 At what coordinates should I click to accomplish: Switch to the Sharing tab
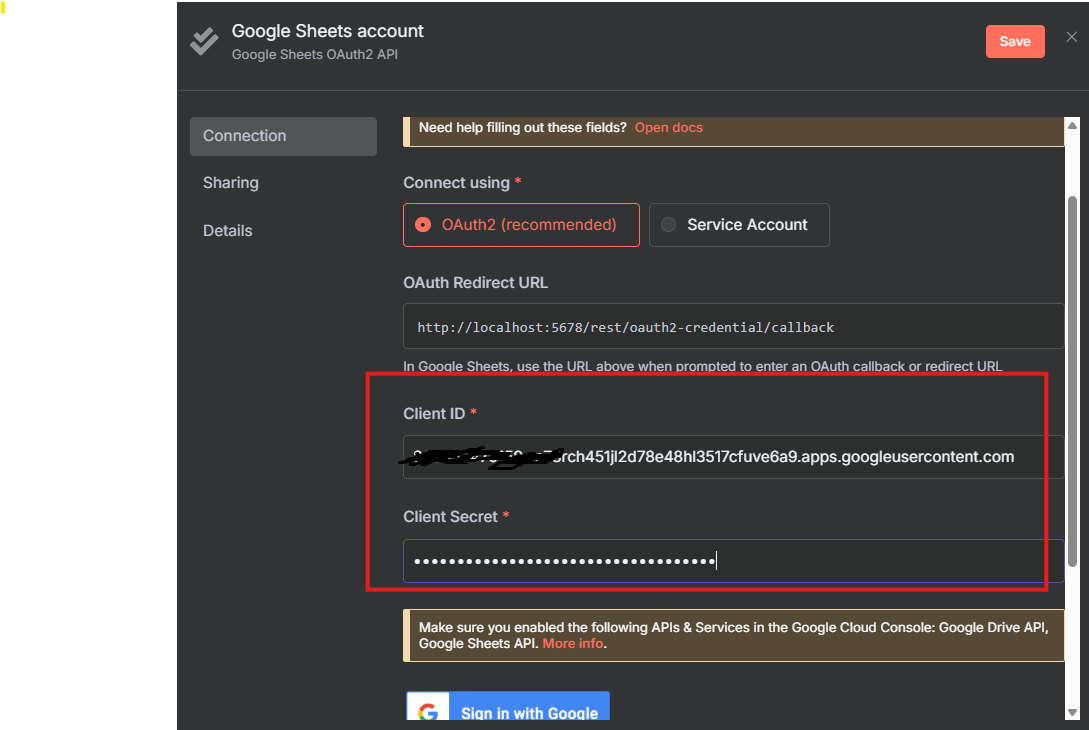231,183
